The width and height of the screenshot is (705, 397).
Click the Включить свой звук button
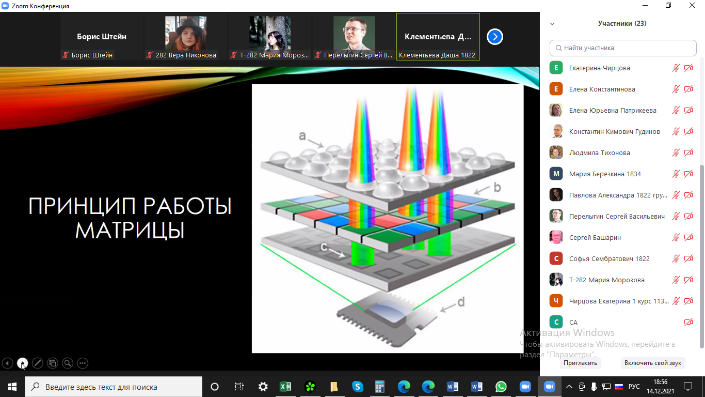[x=653, y=363]
